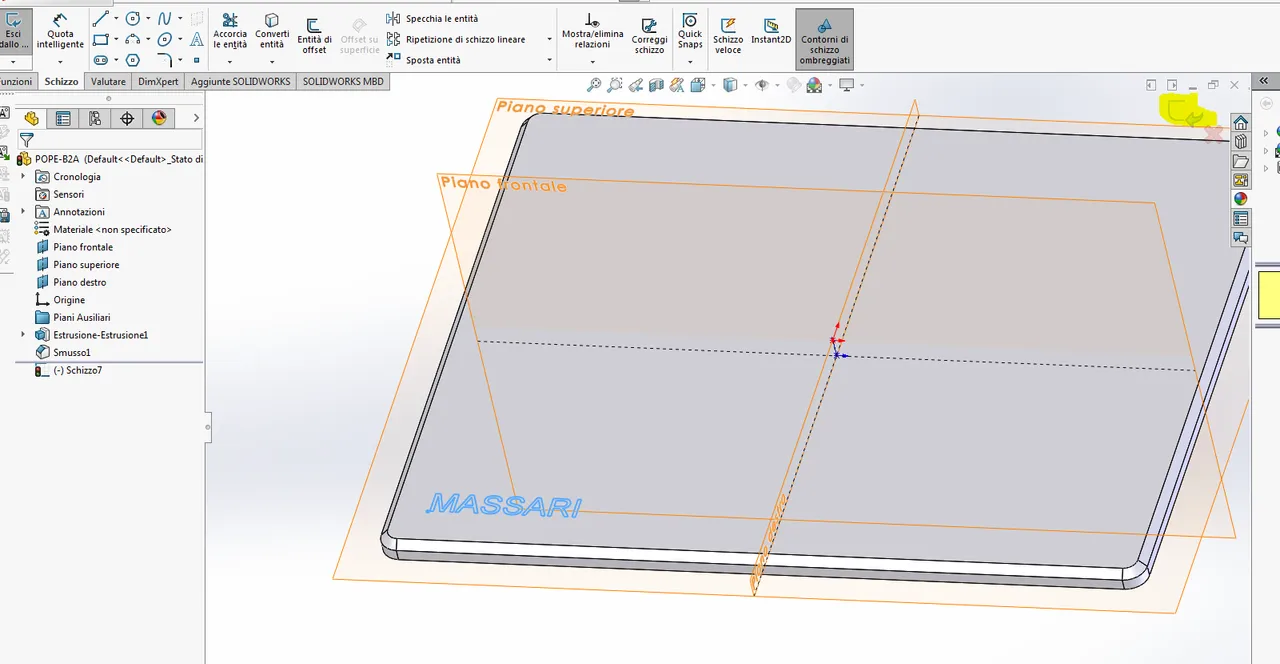Open the Esci dallo schizzo dropdown arrow

click(12, 61)
